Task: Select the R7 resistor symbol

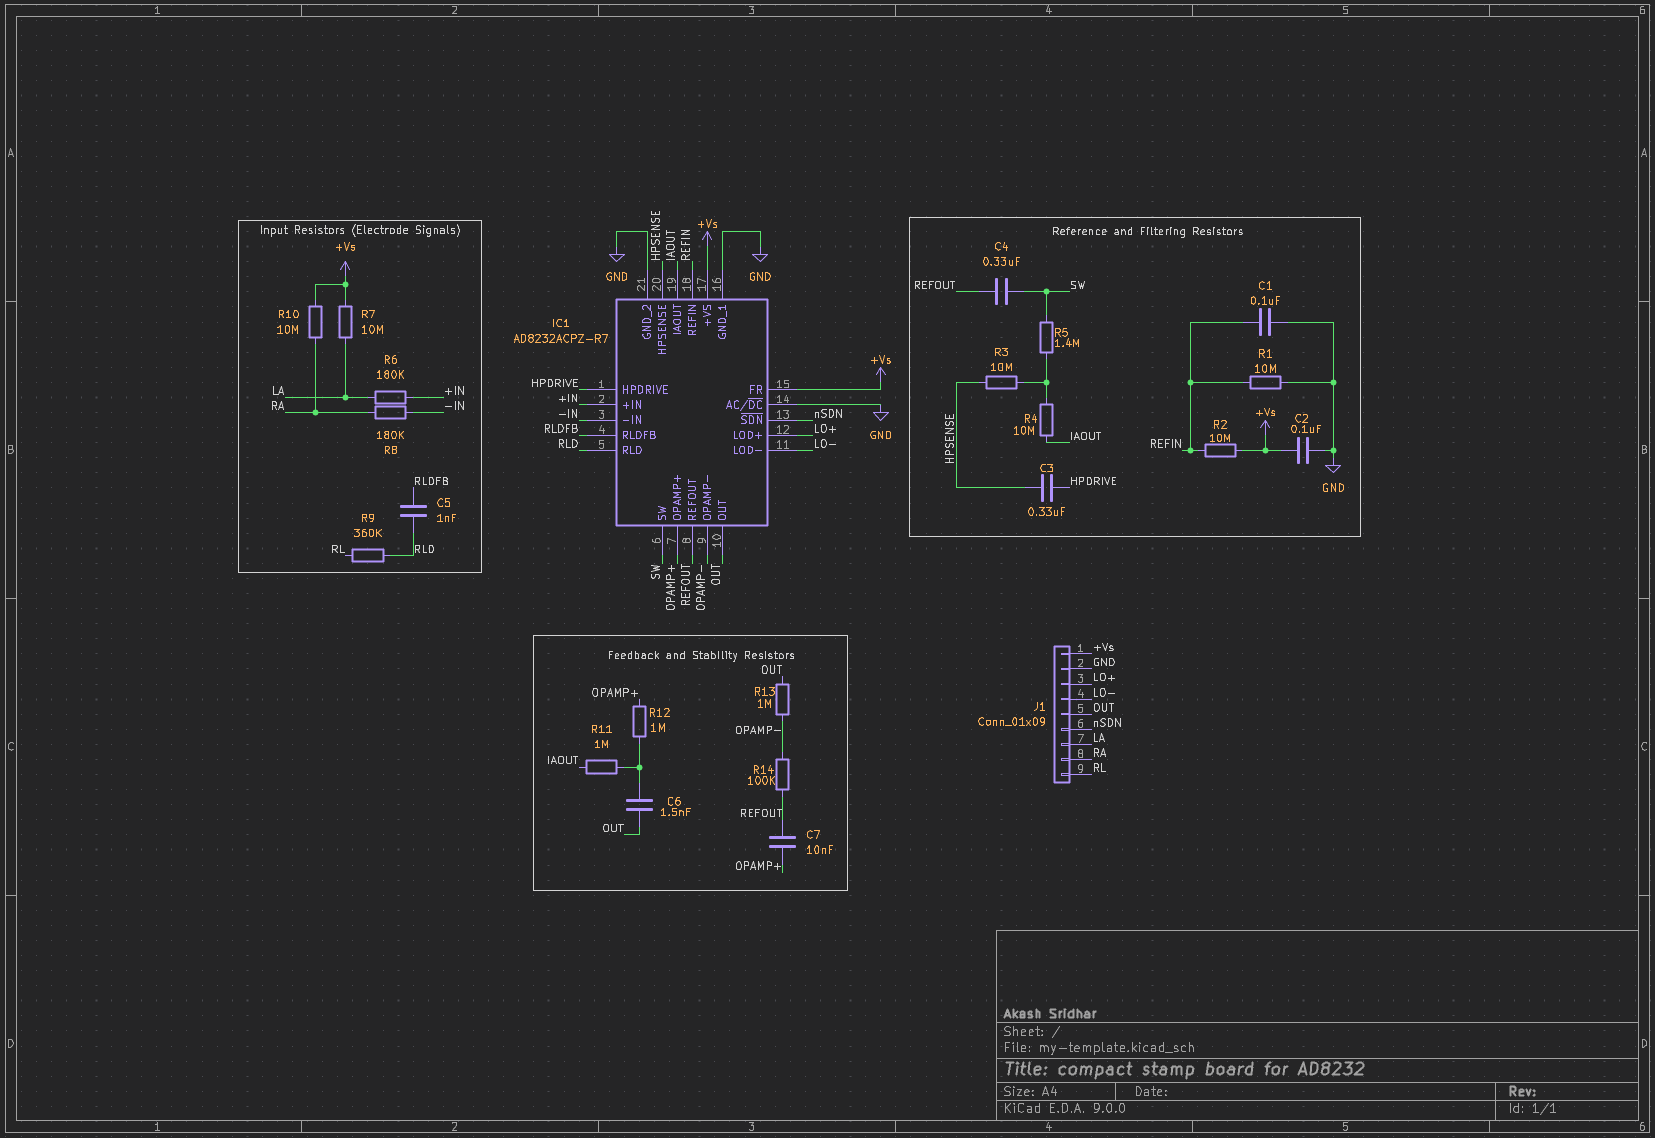Action: click(x=345, y=322)
